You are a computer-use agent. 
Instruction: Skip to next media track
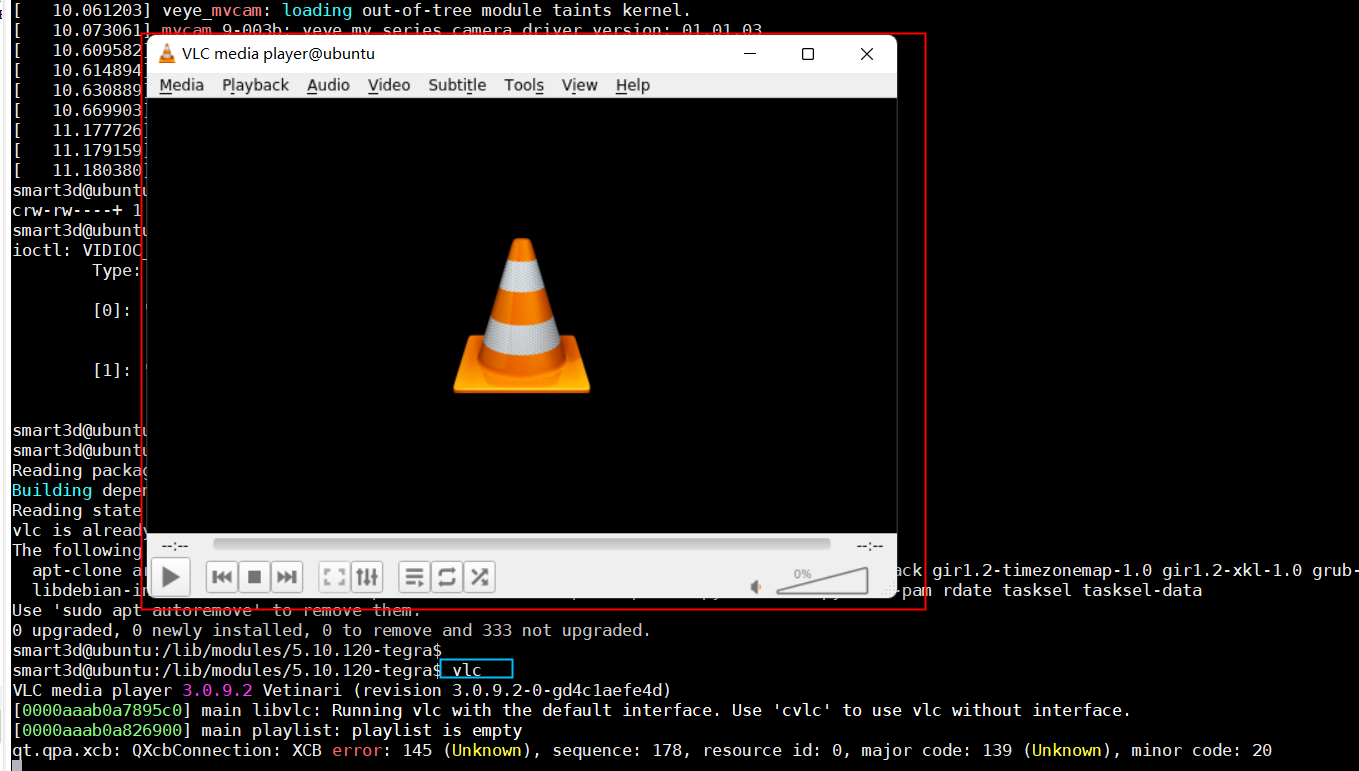pyautogui.click(x=287, y=577)
